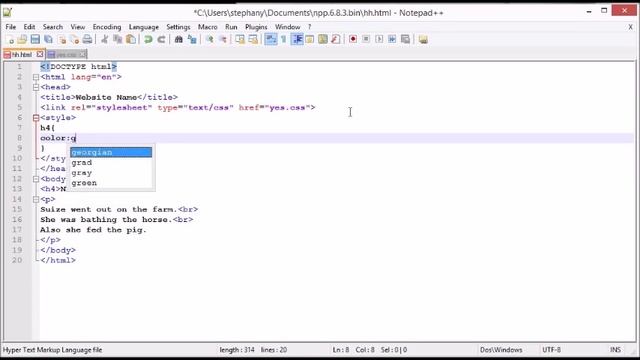Collapse the style block fold marker on line 6
The width and height of the screenshot is (640, 360).
click(x=36, y=118)
